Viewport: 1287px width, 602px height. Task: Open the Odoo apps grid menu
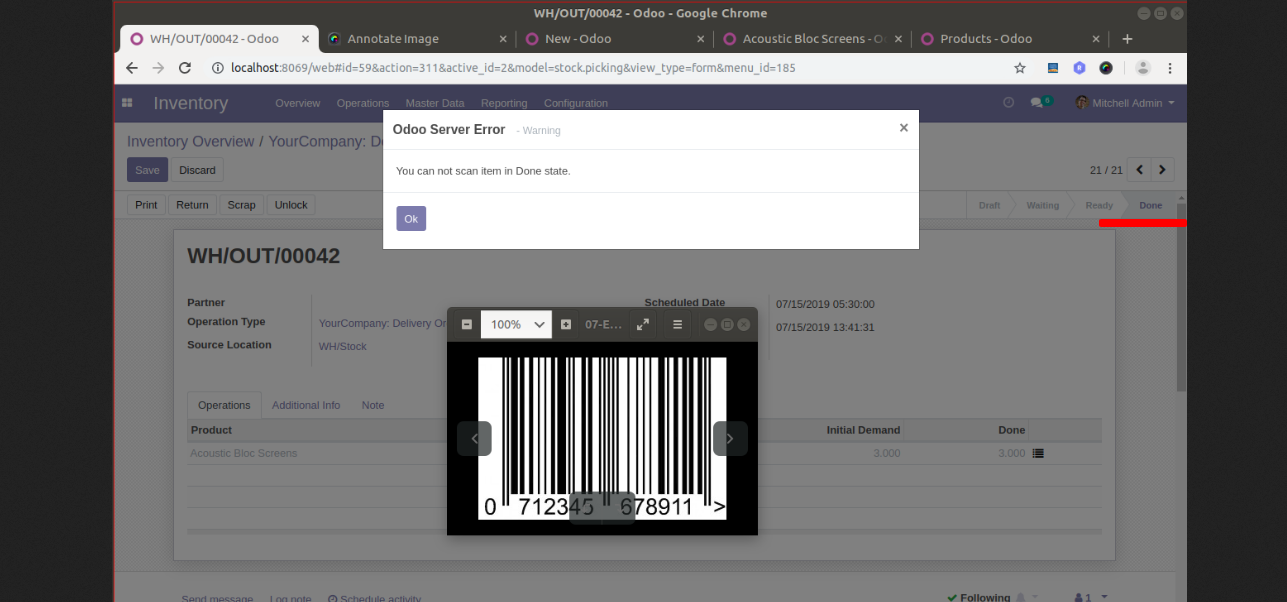(127, 103)
